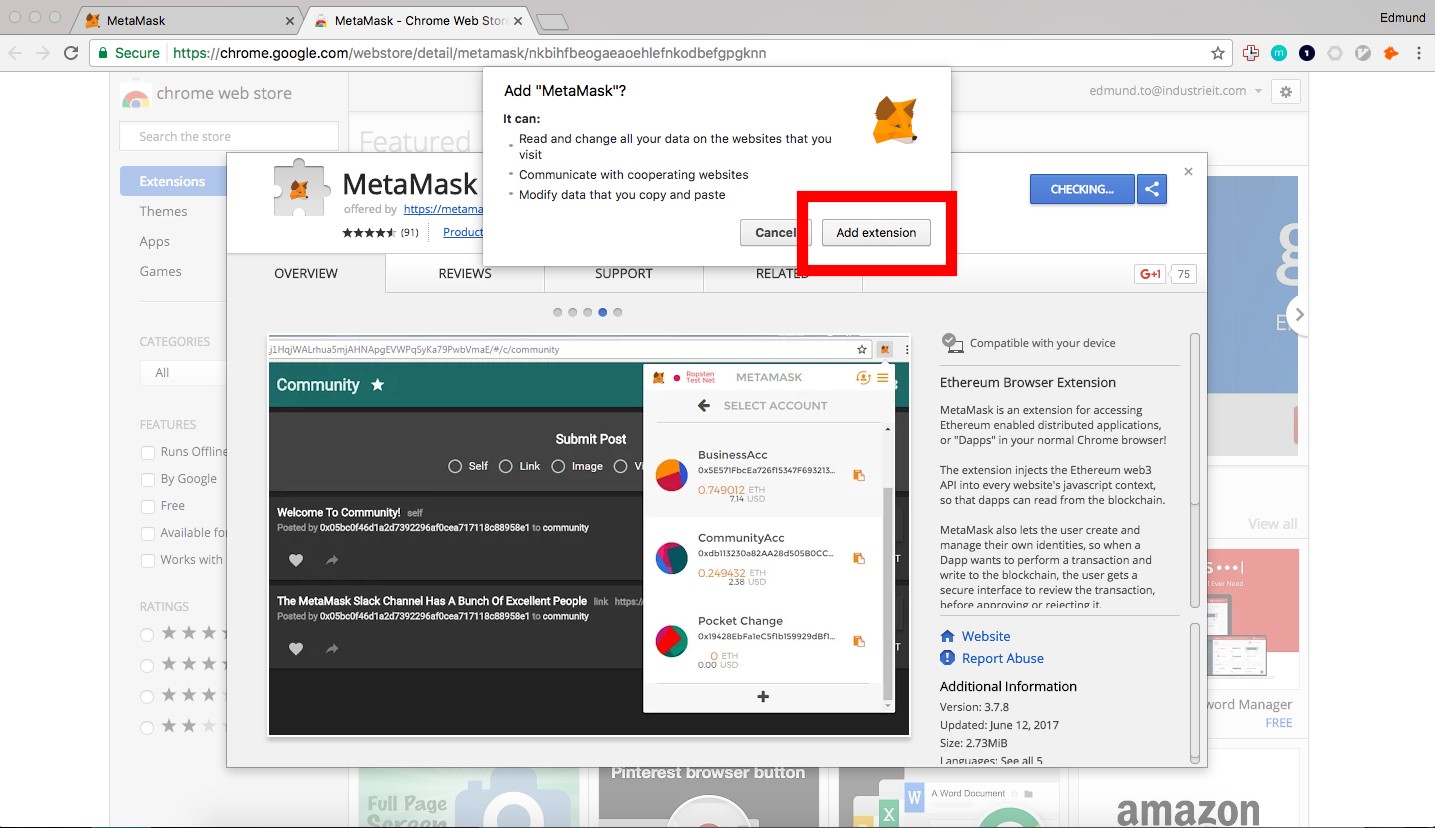Go to Themes in the sidebar
The image size is (1435, 828).
[164, 211]
